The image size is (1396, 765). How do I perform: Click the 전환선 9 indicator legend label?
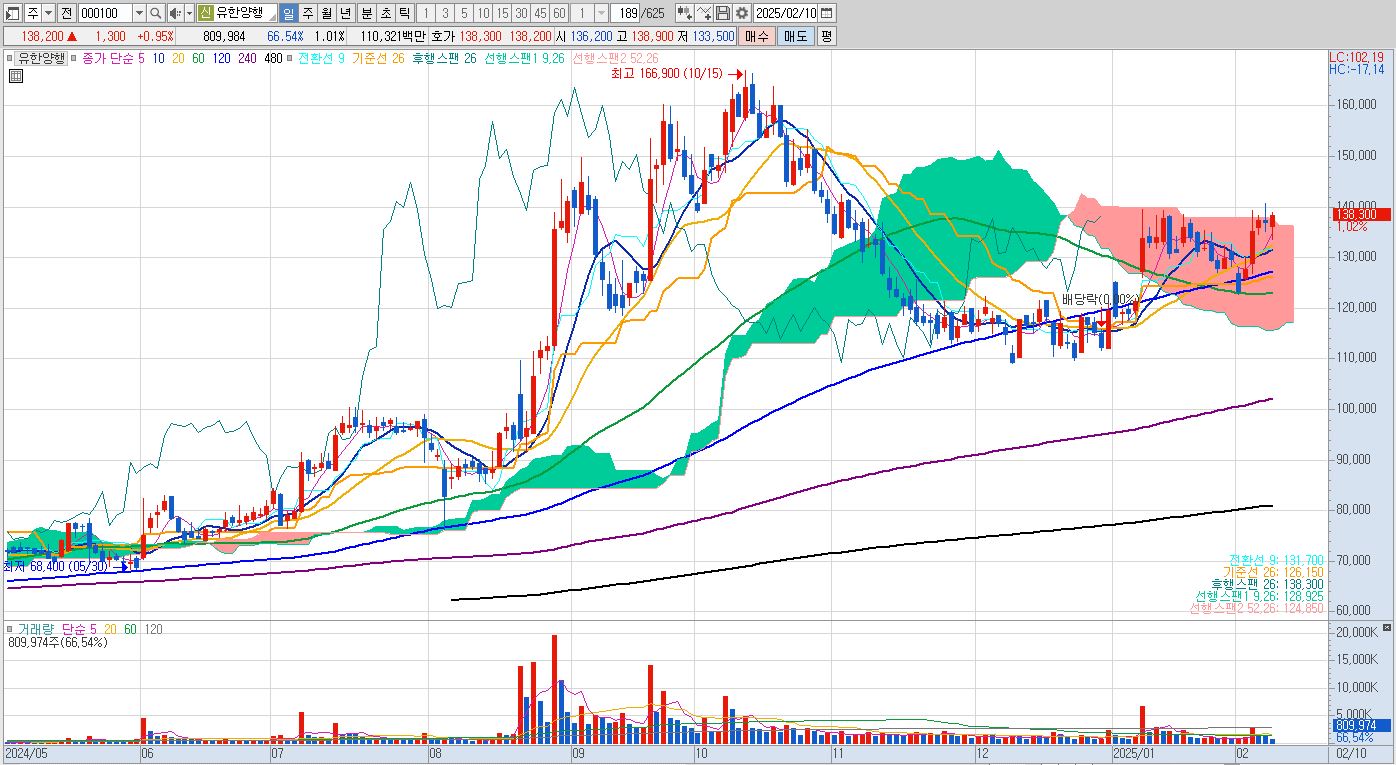click(321, 58)
